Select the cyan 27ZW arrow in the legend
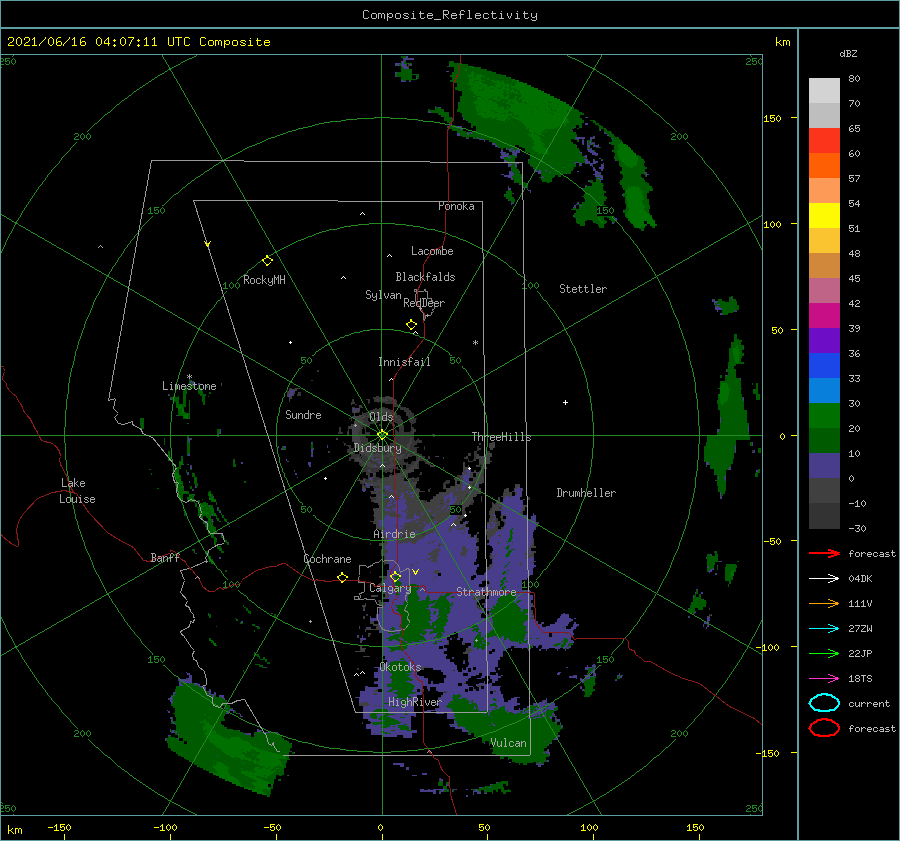 [x=824, y=629]
